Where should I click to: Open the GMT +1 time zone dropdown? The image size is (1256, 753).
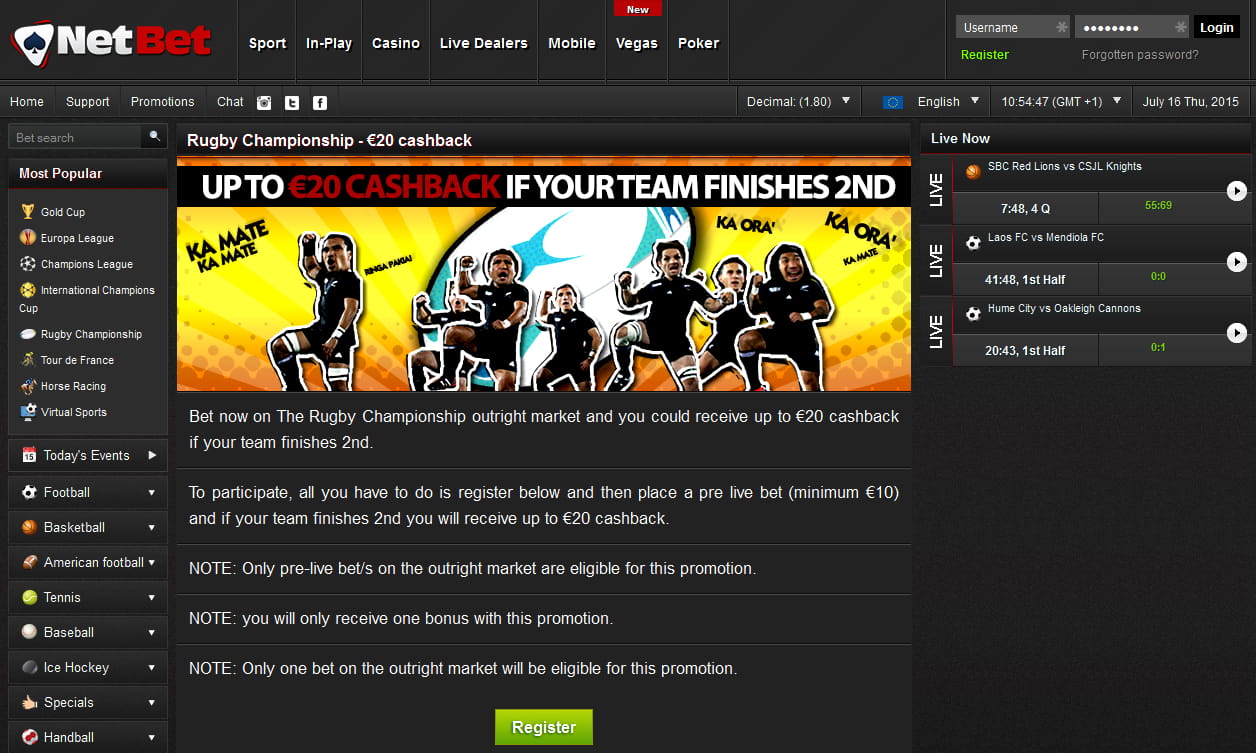[1061, 101]
